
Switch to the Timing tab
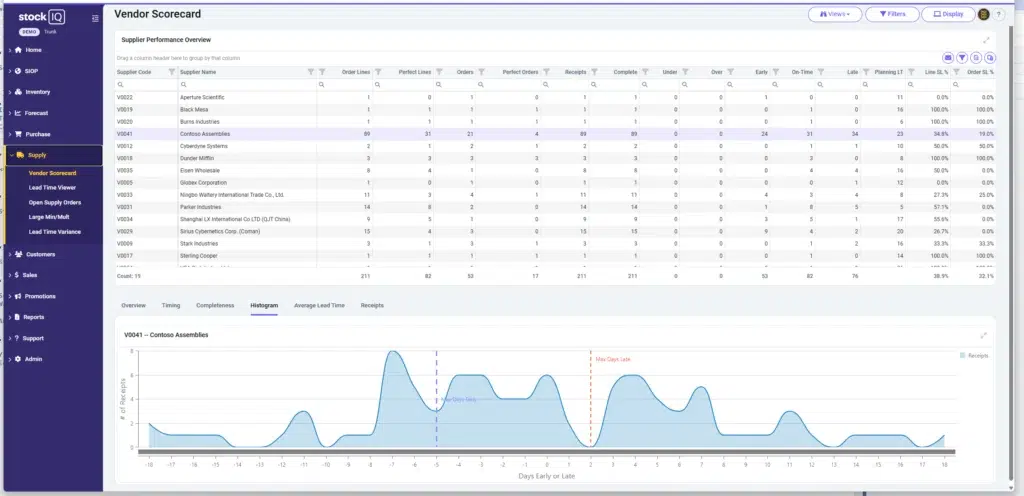click(x=170, y=305)
